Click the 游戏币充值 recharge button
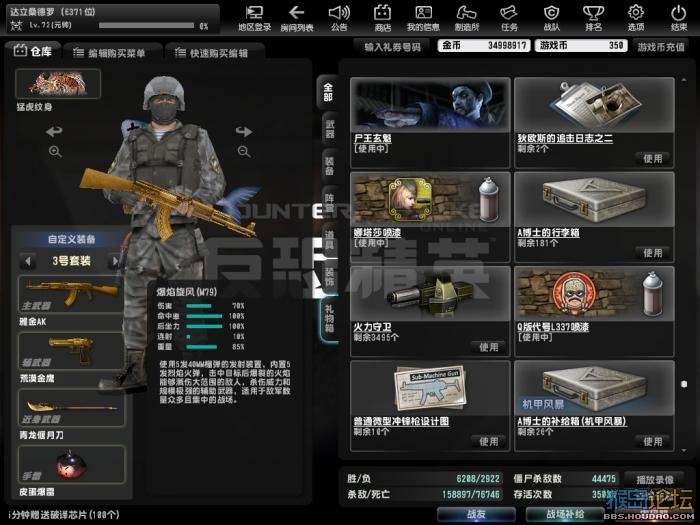Screen dimensions: 700x525 tap(661, 46)
